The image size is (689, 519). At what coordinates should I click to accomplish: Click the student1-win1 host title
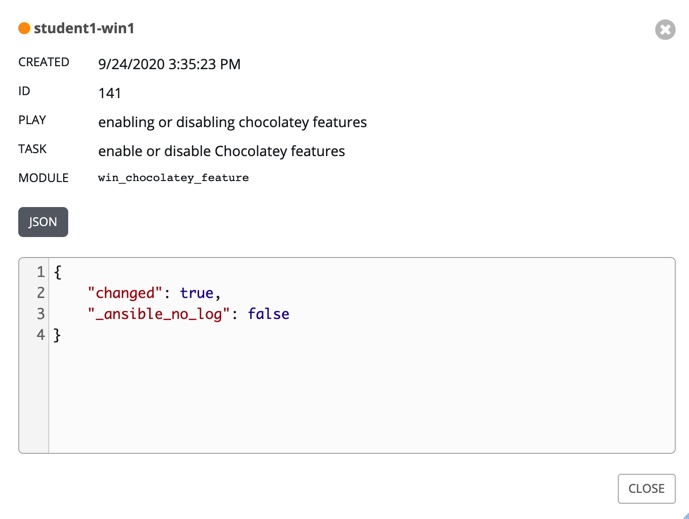(x=84, y=29)
